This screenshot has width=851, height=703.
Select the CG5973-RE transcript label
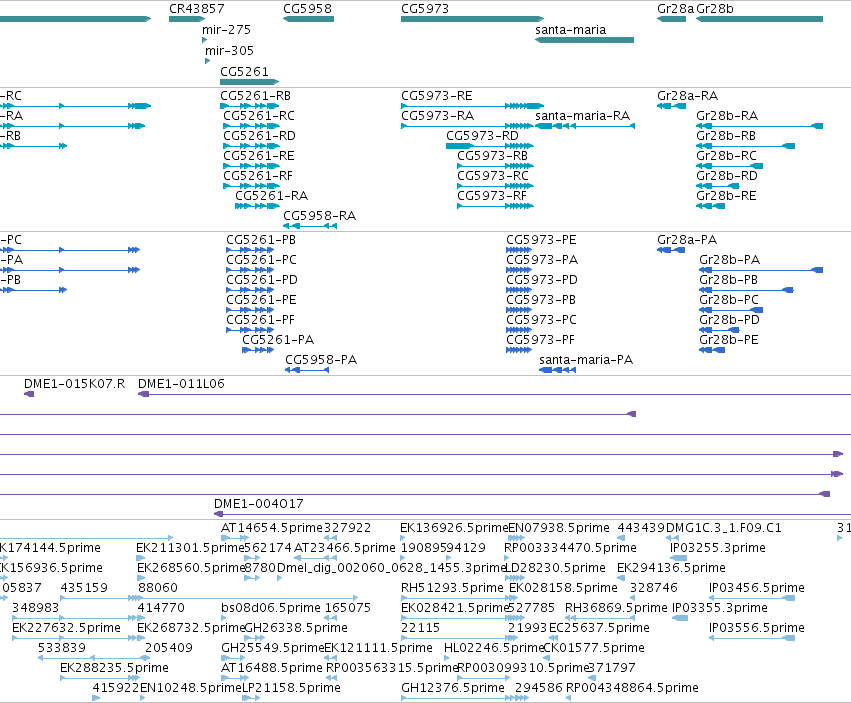pyautogui.click(x=437, y=96)
